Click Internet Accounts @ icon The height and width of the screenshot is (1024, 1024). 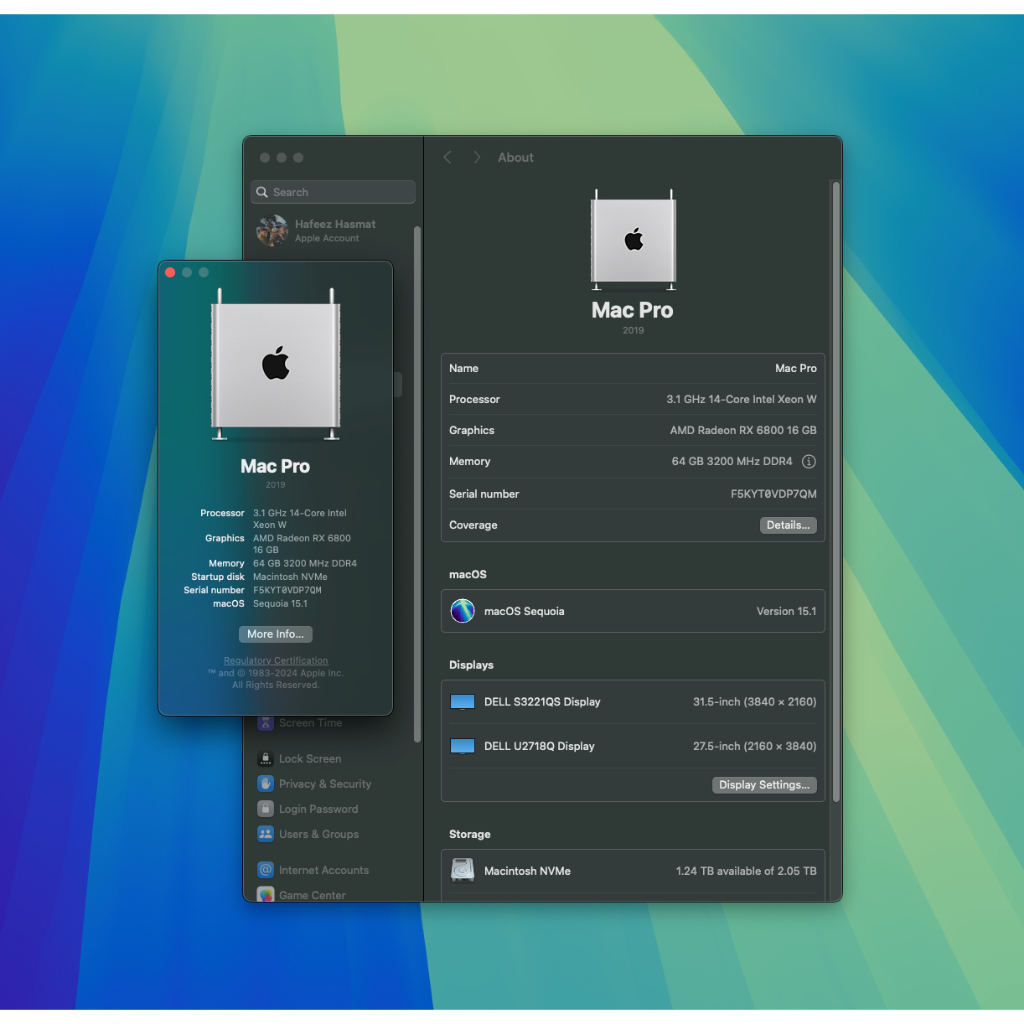pos(265,870)
